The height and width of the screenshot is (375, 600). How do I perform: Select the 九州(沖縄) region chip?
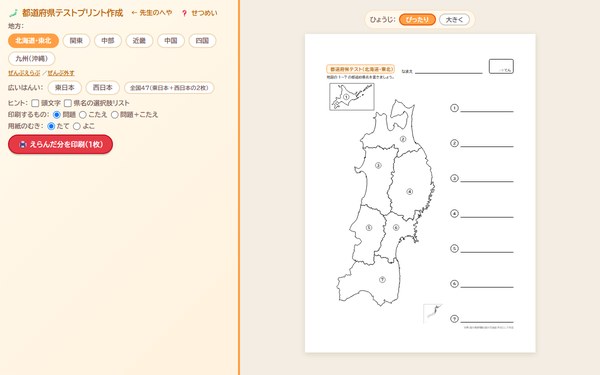32,59
